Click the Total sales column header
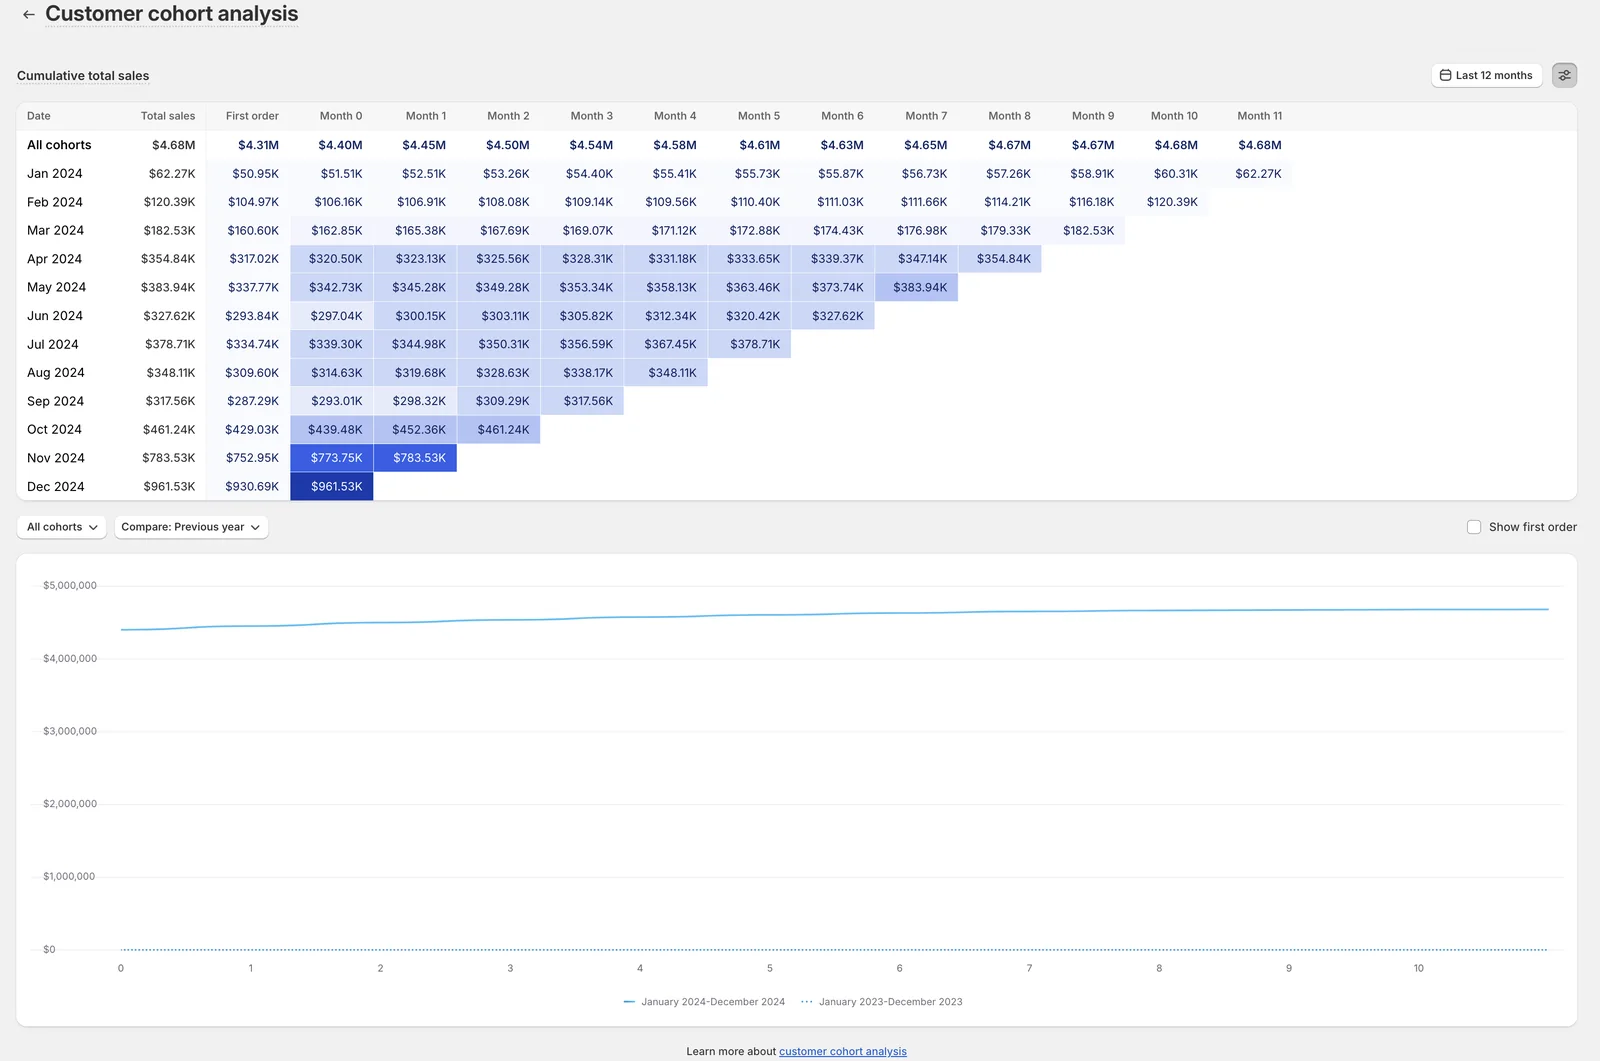This screenshot has height=1061, width=1600. [x=168, y=116]
